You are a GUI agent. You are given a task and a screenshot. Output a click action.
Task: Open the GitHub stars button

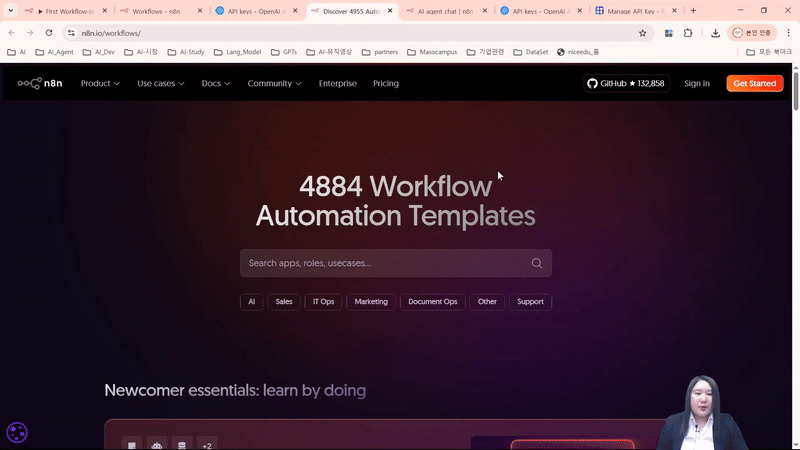[x=626, y=84]
